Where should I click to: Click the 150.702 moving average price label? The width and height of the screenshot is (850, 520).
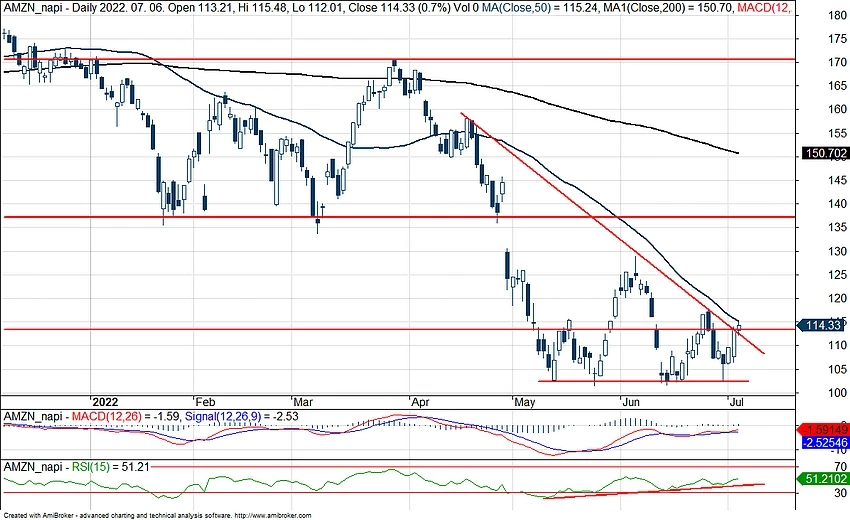click(825, 154)
